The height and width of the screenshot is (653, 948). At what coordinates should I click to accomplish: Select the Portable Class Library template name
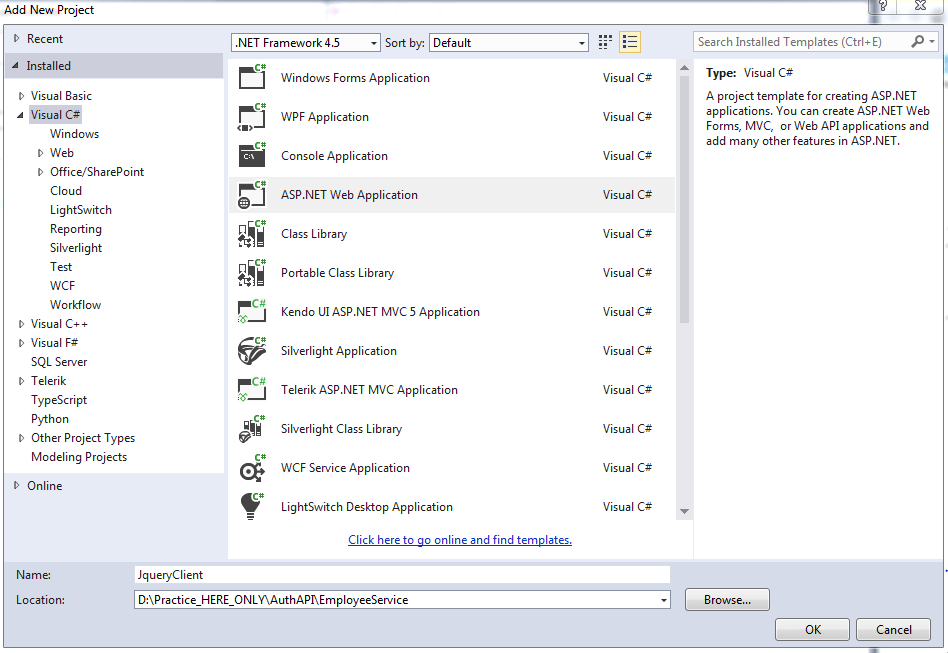(x=337, y=273)
